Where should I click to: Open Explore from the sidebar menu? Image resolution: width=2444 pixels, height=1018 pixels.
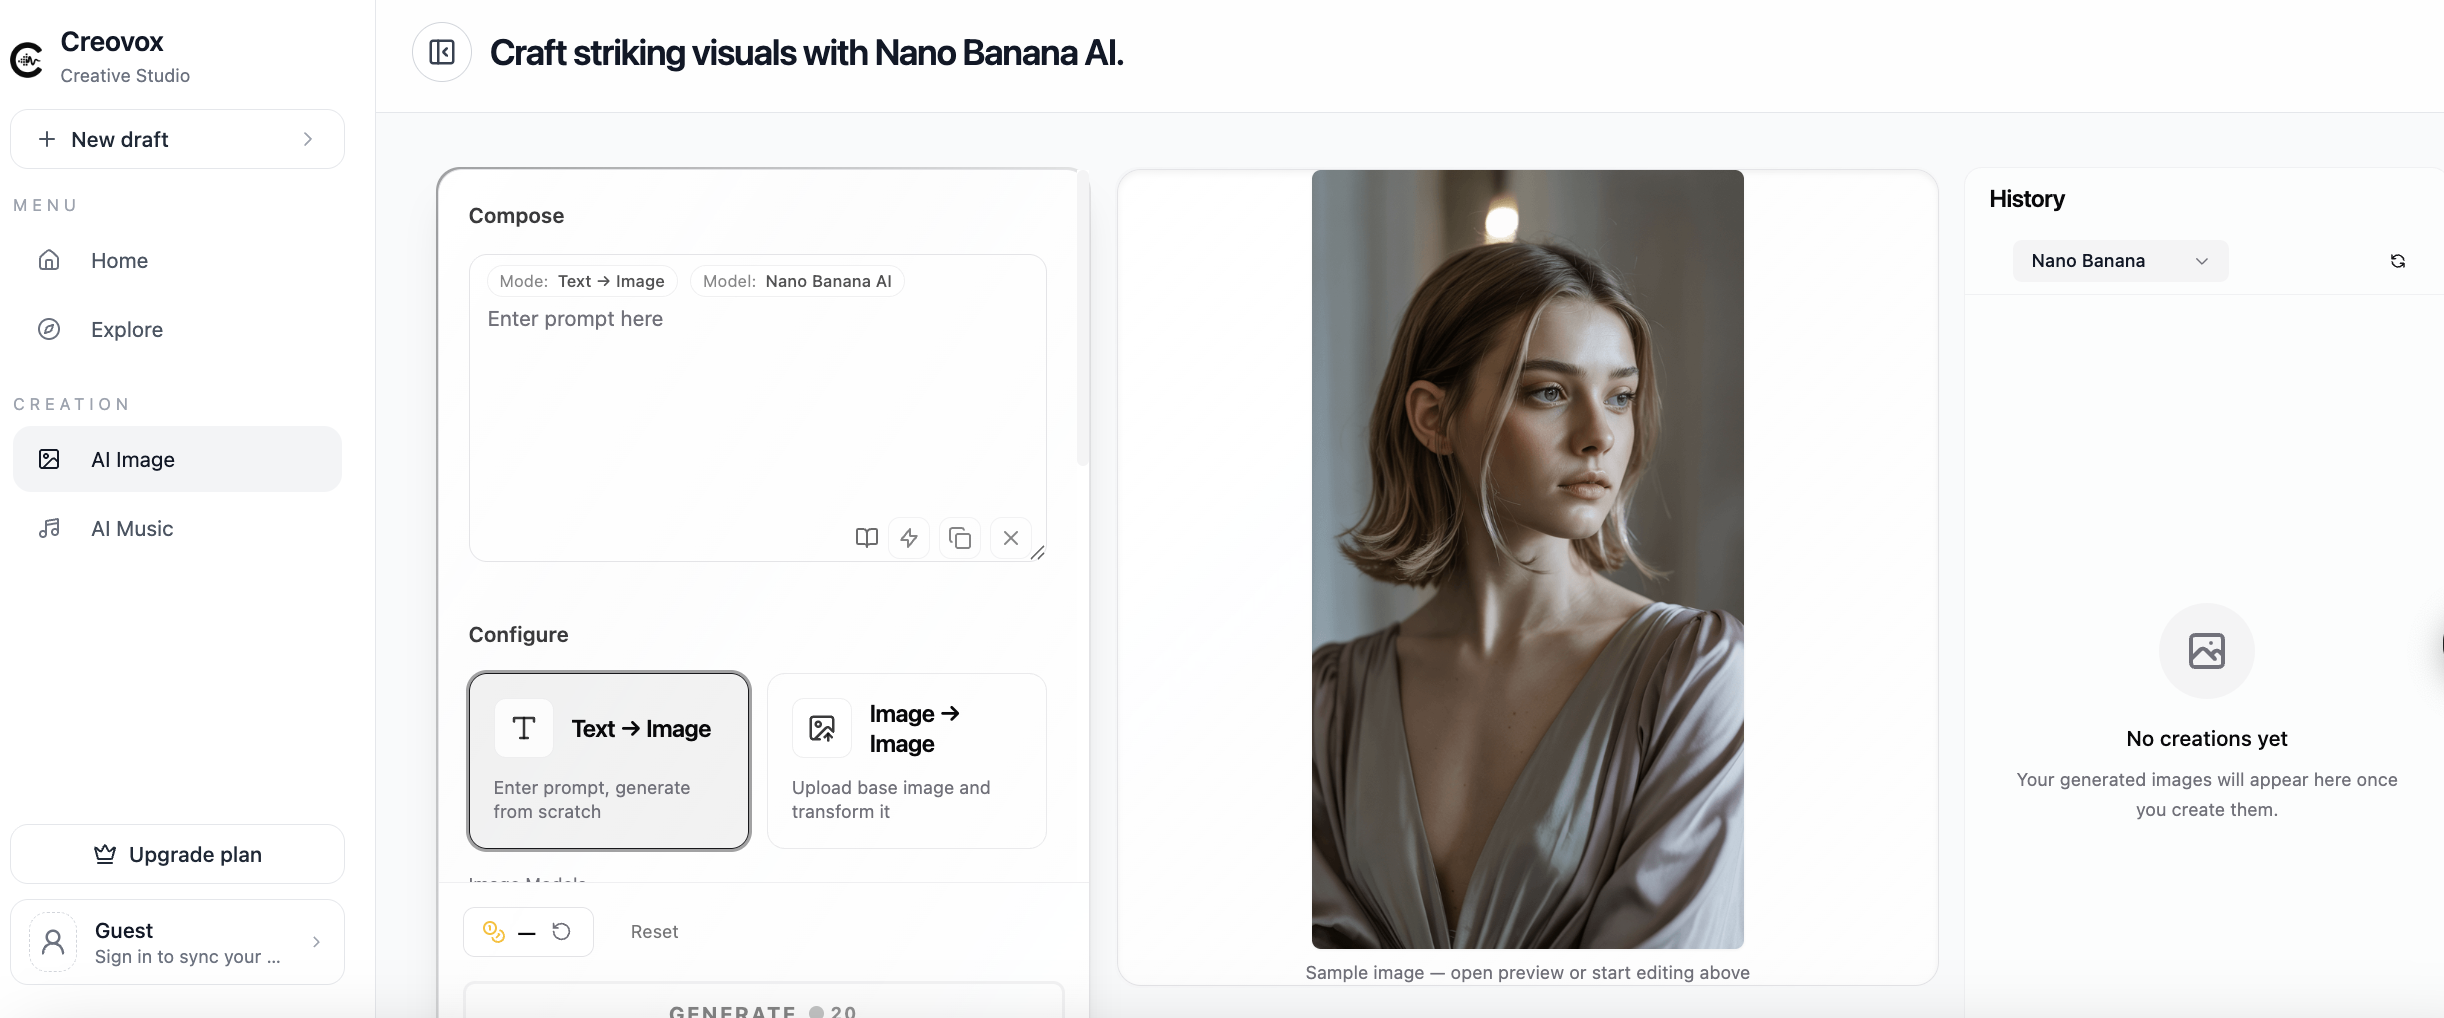click(x=126, y=329)
